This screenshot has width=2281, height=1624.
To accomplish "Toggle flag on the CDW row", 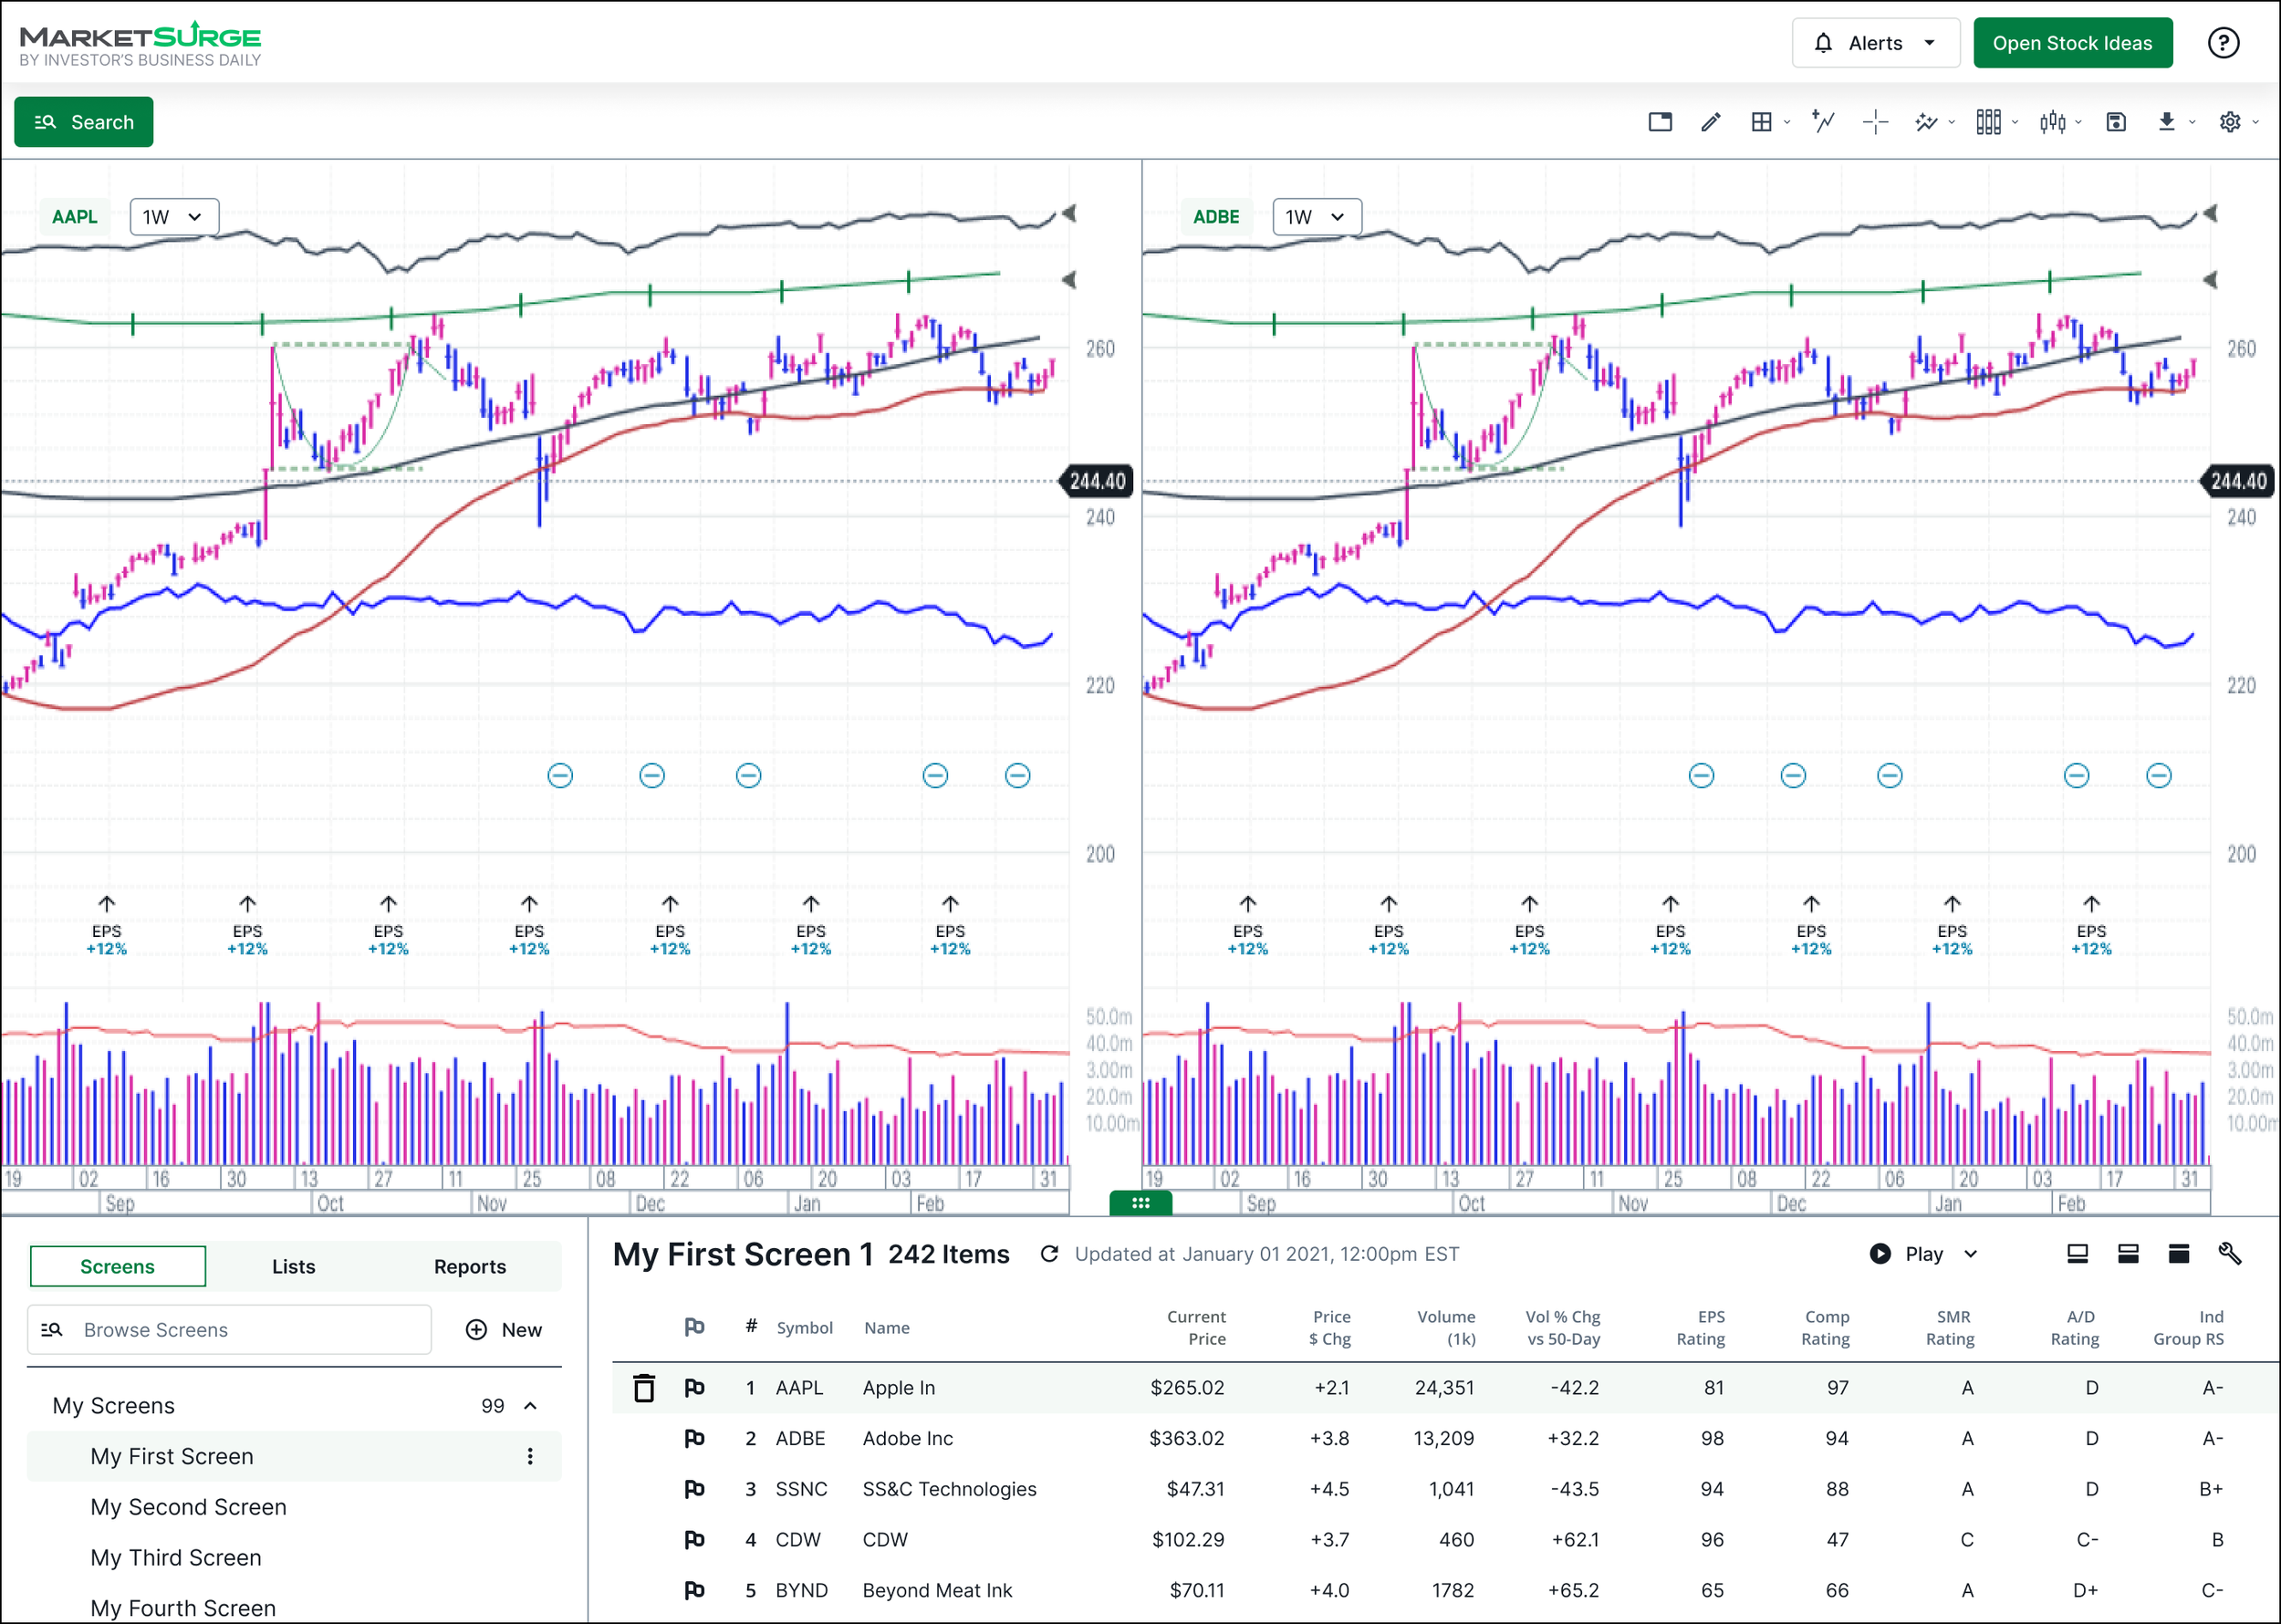I will pyautogui.click(x=694, y=1540).
